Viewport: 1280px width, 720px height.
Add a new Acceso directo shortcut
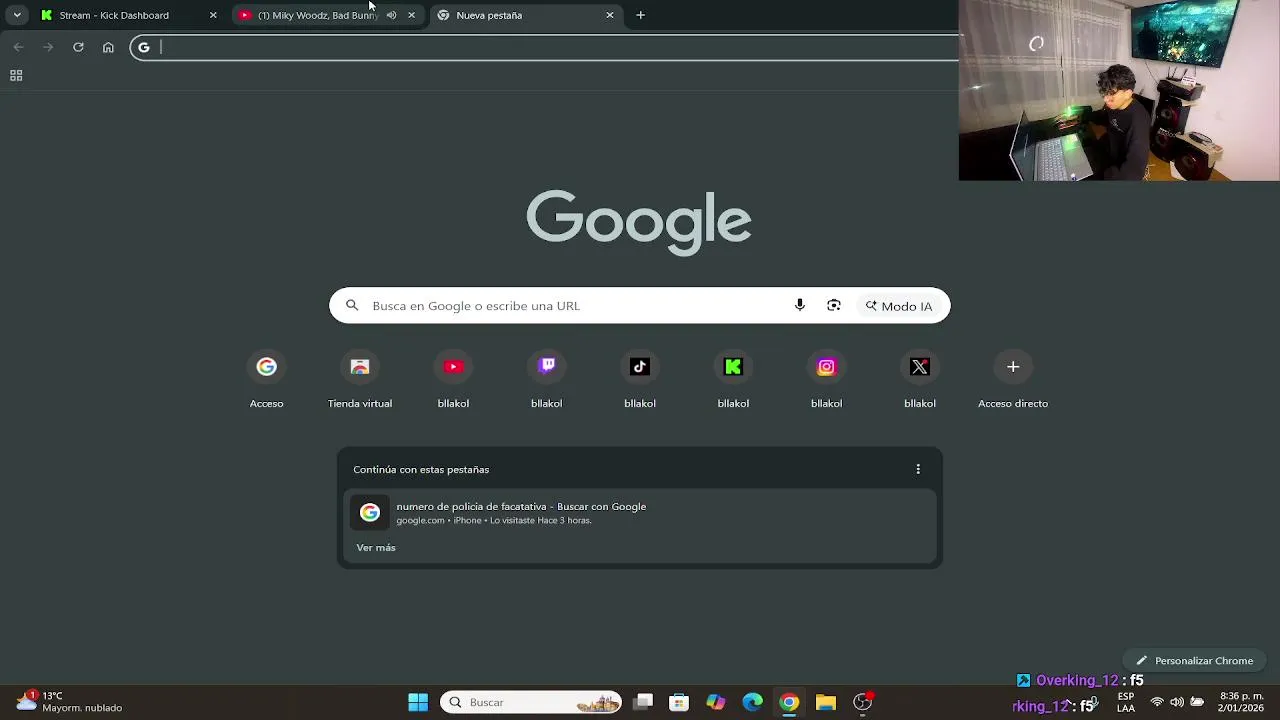click(1013, 380)
